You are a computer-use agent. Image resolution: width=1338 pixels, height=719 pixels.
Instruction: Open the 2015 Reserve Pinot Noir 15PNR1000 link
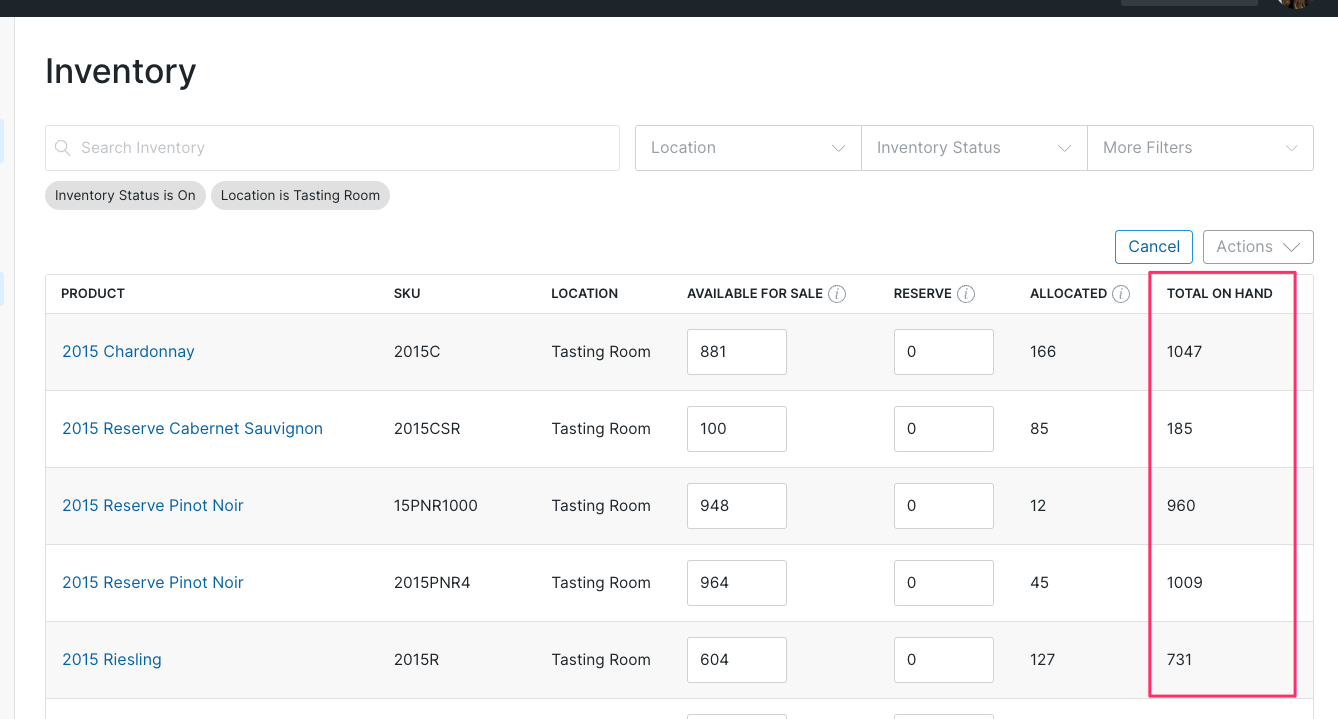pyautogui.click(x=152, y=505)
